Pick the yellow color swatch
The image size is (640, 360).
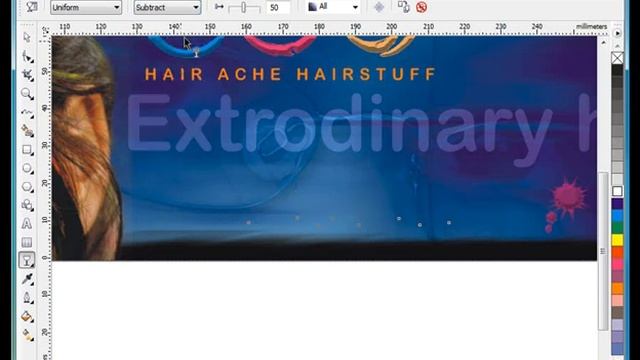(618, 240)
